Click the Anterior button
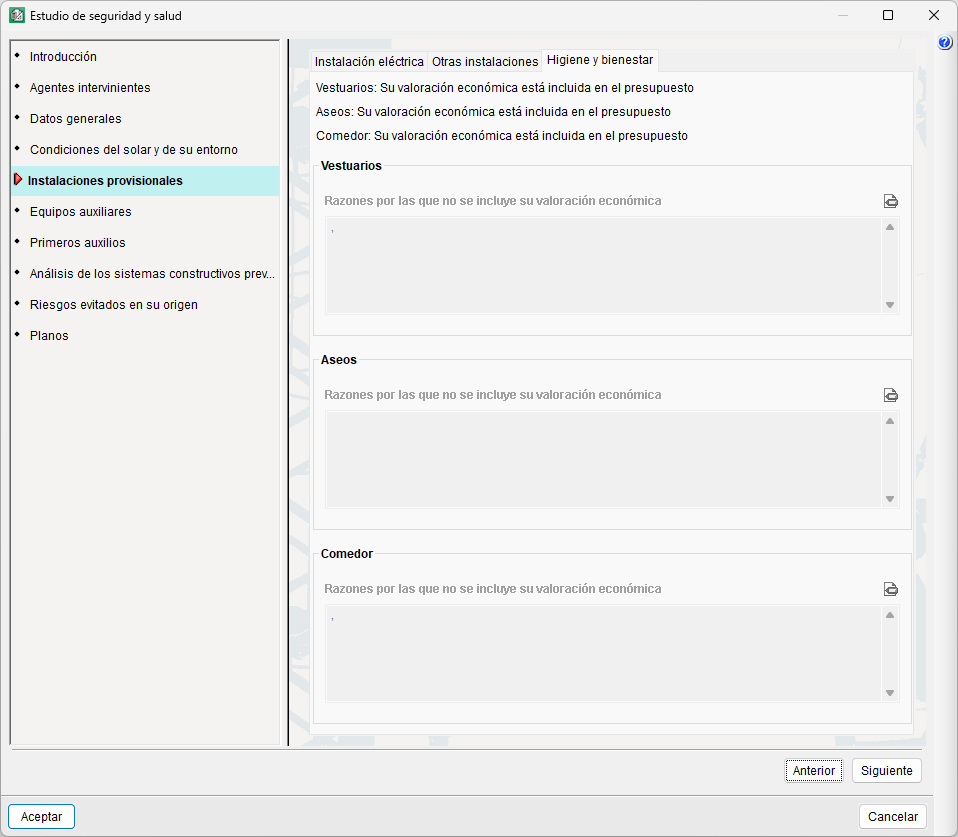Viewport: 958px width, 837px height. 814,771
